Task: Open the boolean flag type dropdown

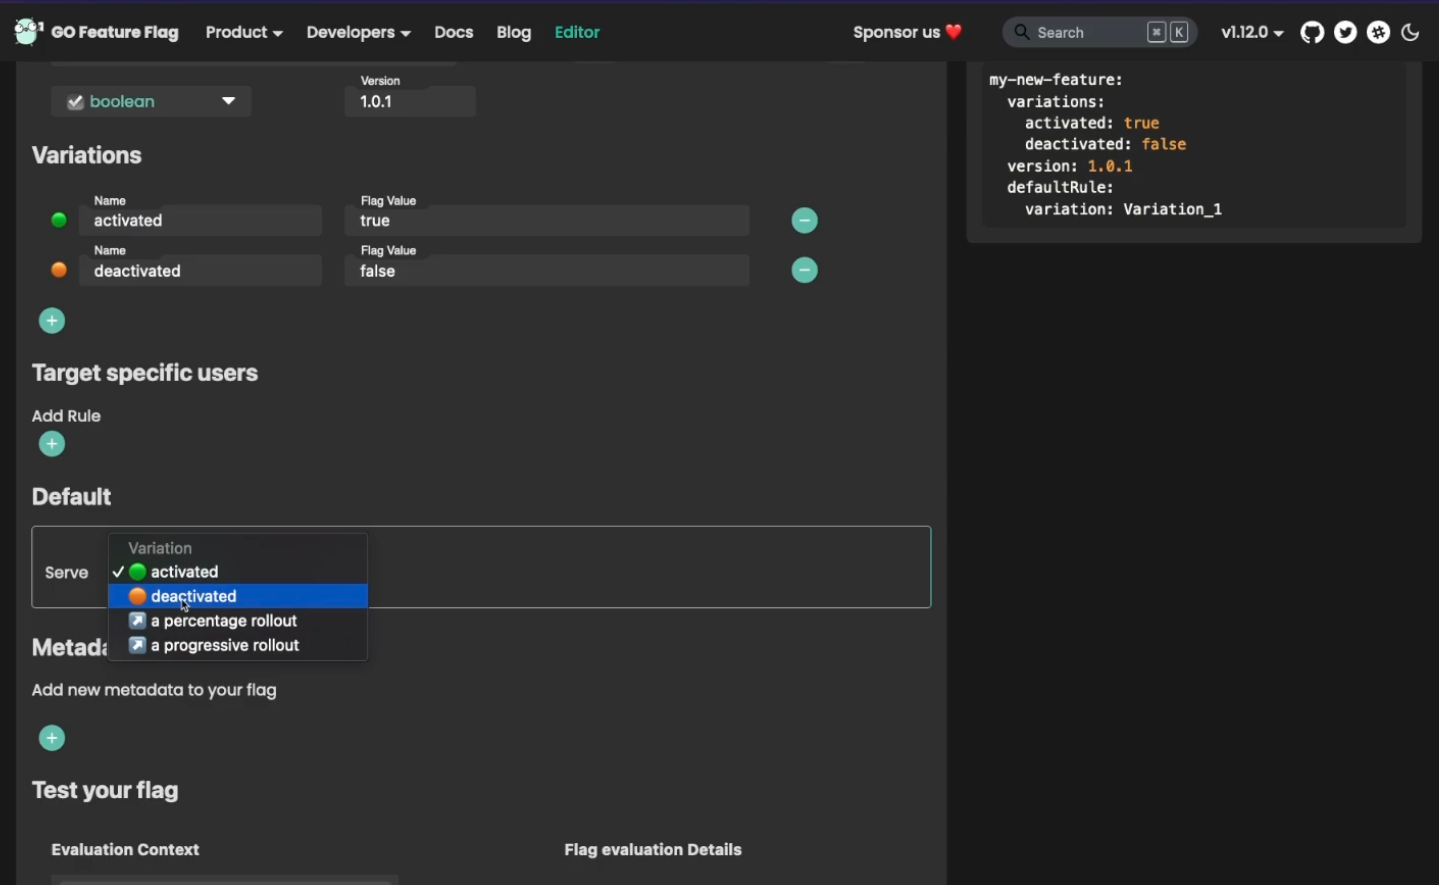Action: click(151, 102)
